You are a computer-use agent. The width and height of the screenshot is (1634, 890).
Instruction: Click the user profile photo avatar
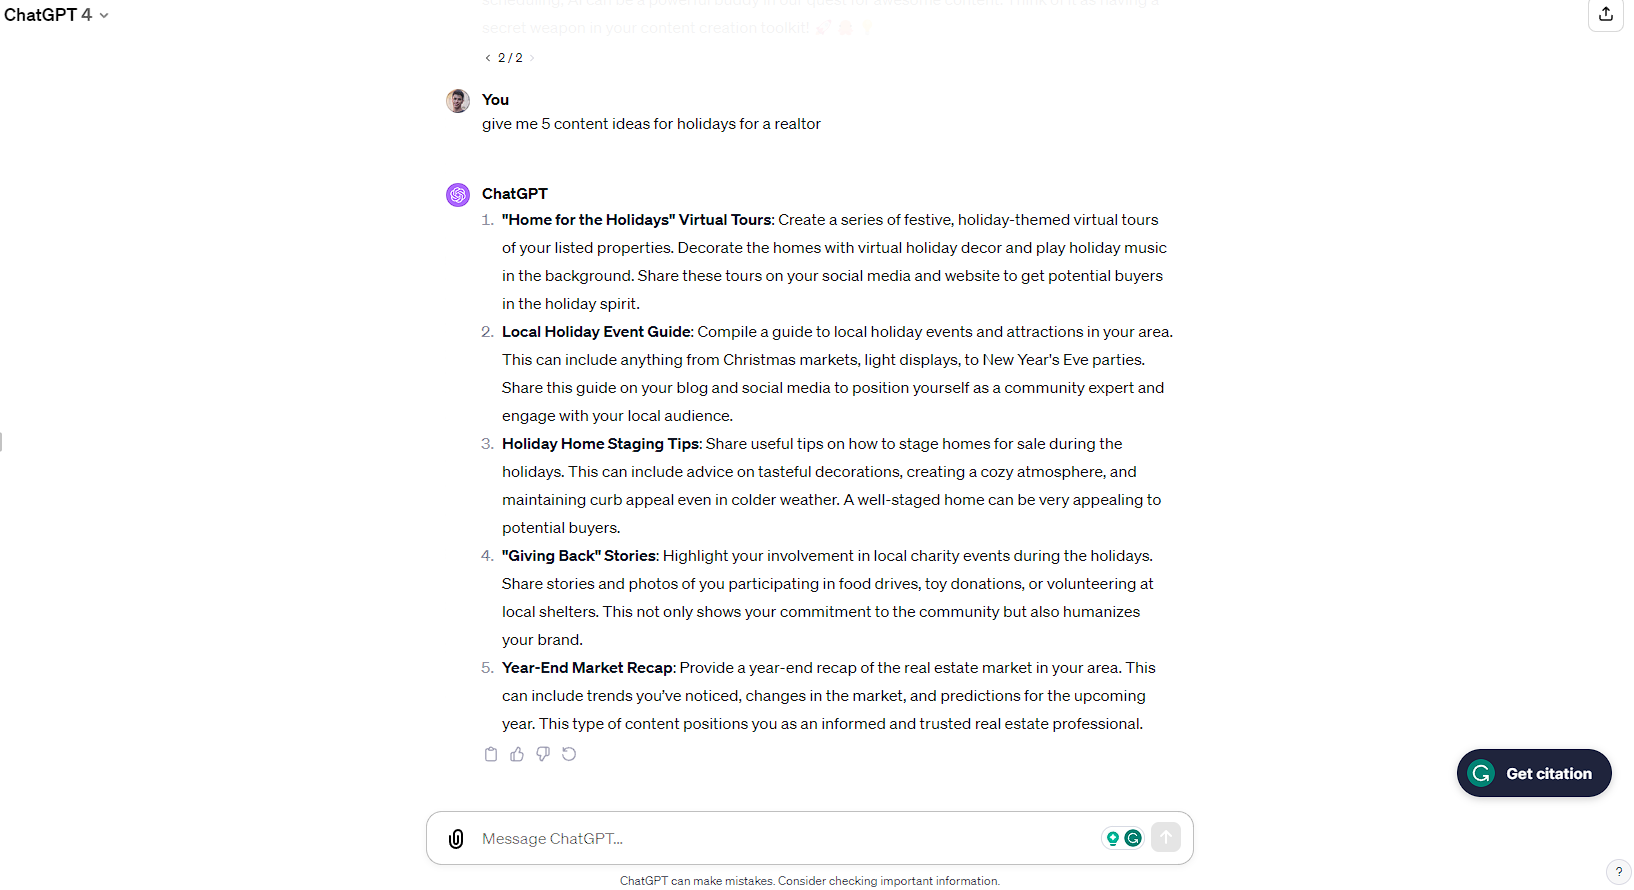(458, 101)
